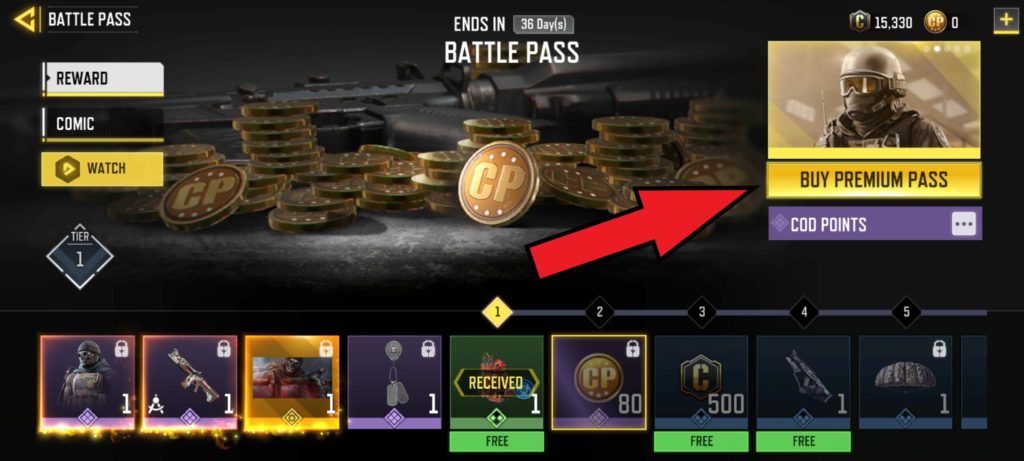This screenshot has width=1024, height=461.
Task: Open the COD Points three-dots menu
Action: pyautogui.click(x=964, y=224)
